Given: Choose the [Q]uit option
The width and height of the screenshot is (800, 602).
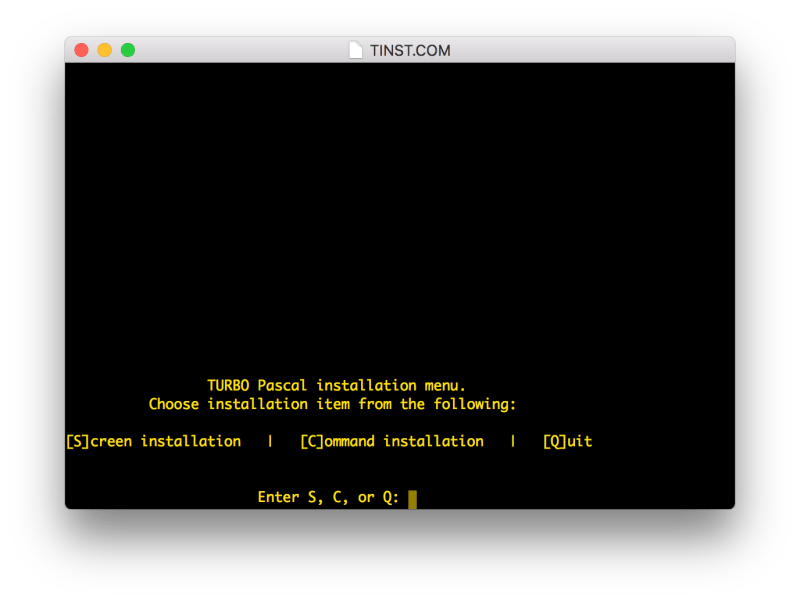Looking at the screenshot, I should [x=567, y=441].
